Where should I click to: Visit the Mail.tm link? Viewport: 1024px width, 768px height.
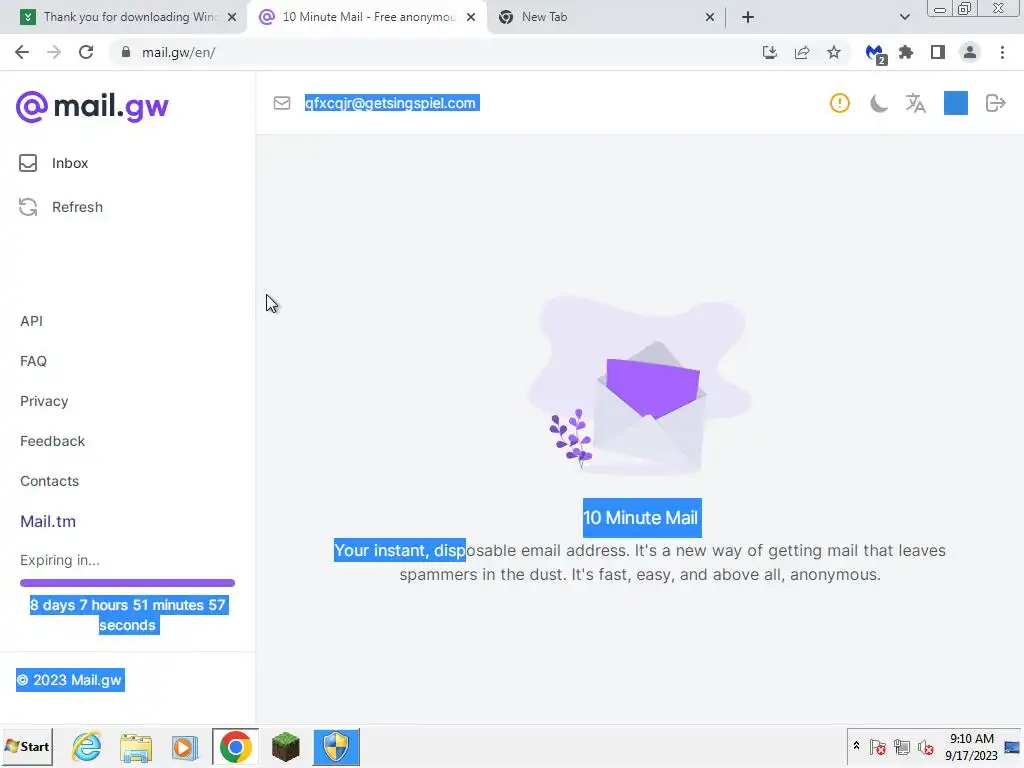(x=48, y=521)
